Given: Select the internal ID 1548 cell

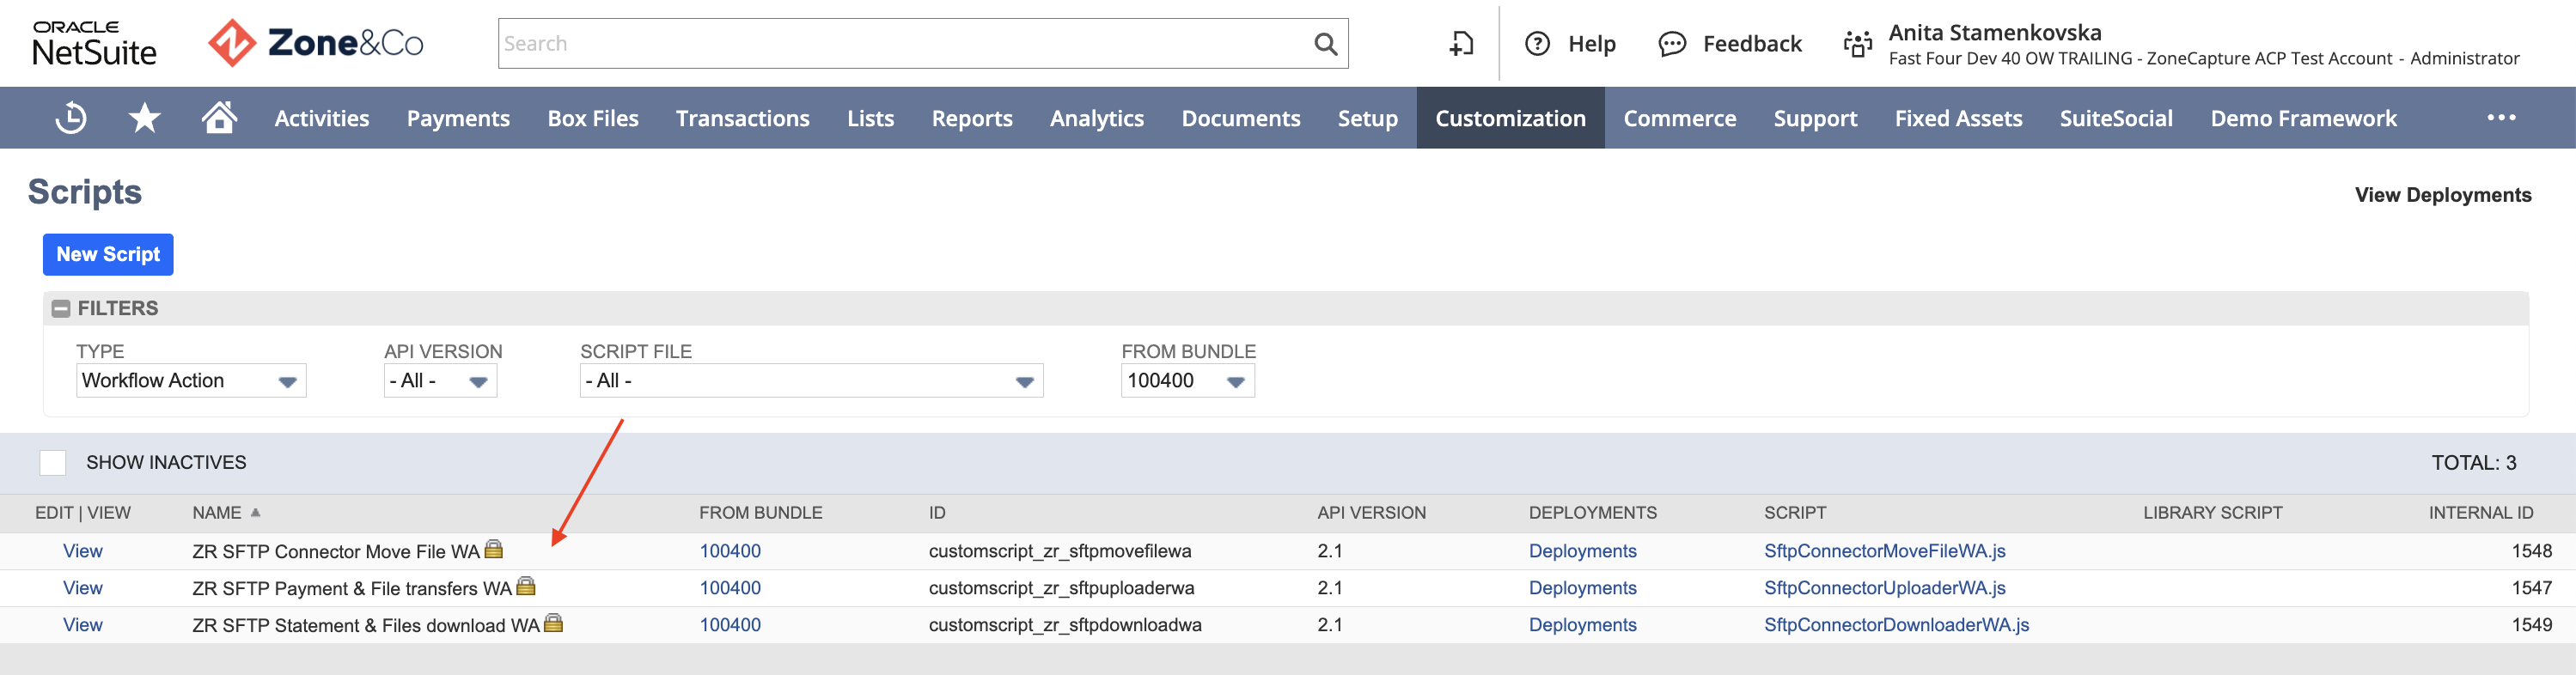Looking at the screenshot, I should pyautogui.click(x=2531, y=551).
